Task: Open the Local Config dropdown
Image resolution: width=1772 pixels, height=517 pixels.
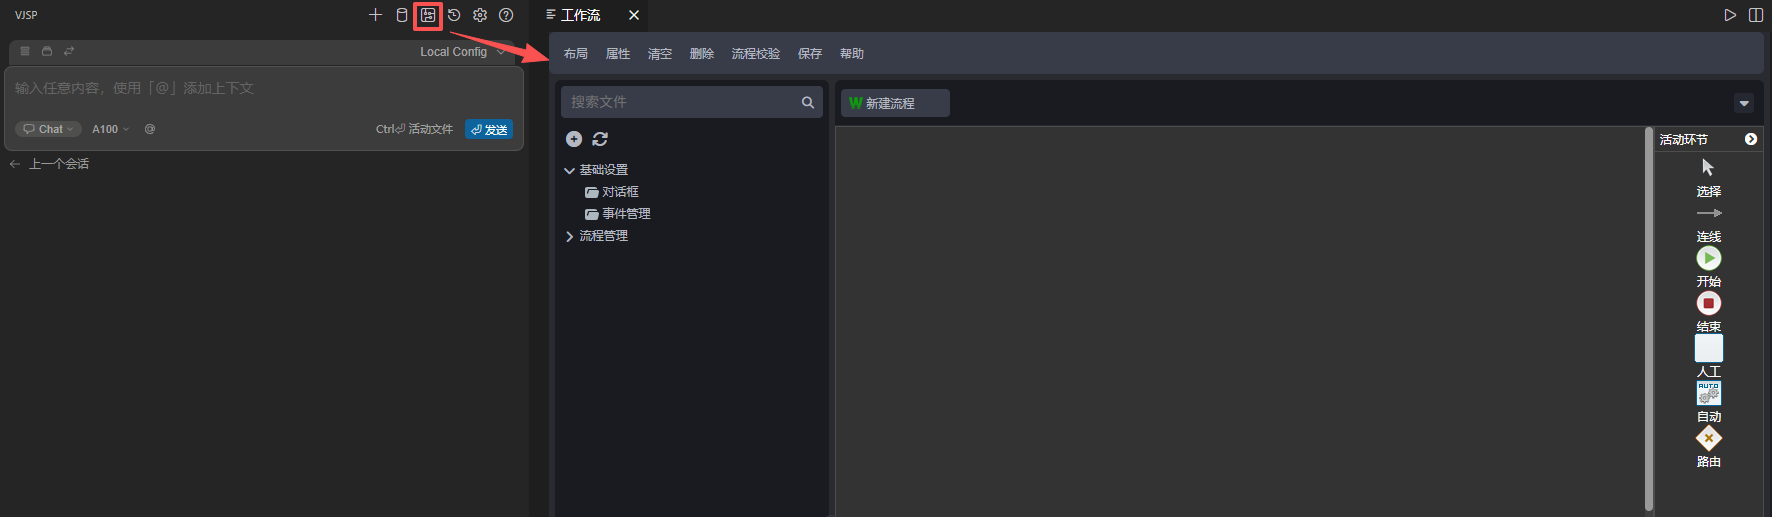Action: [461, 52]
